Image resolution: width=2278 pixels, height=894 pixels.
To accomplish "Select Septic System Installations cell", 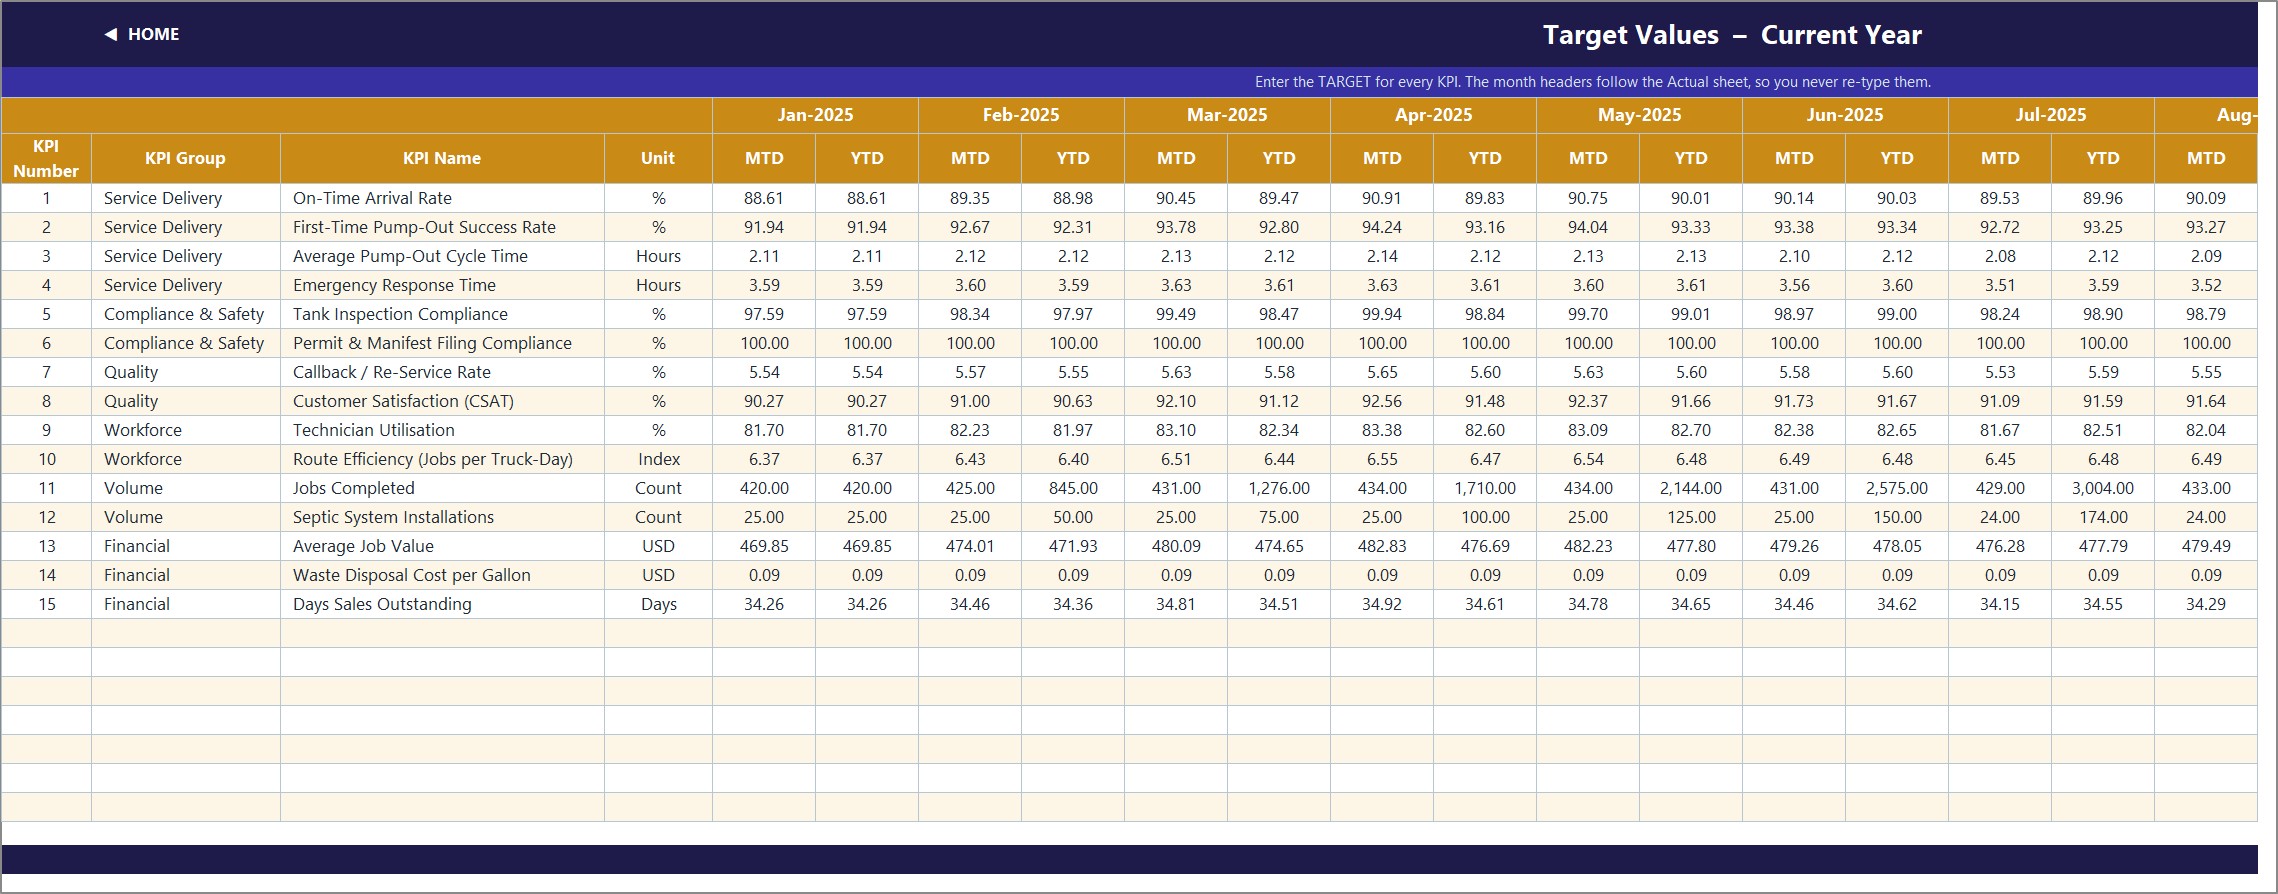I will pos(442,517).
